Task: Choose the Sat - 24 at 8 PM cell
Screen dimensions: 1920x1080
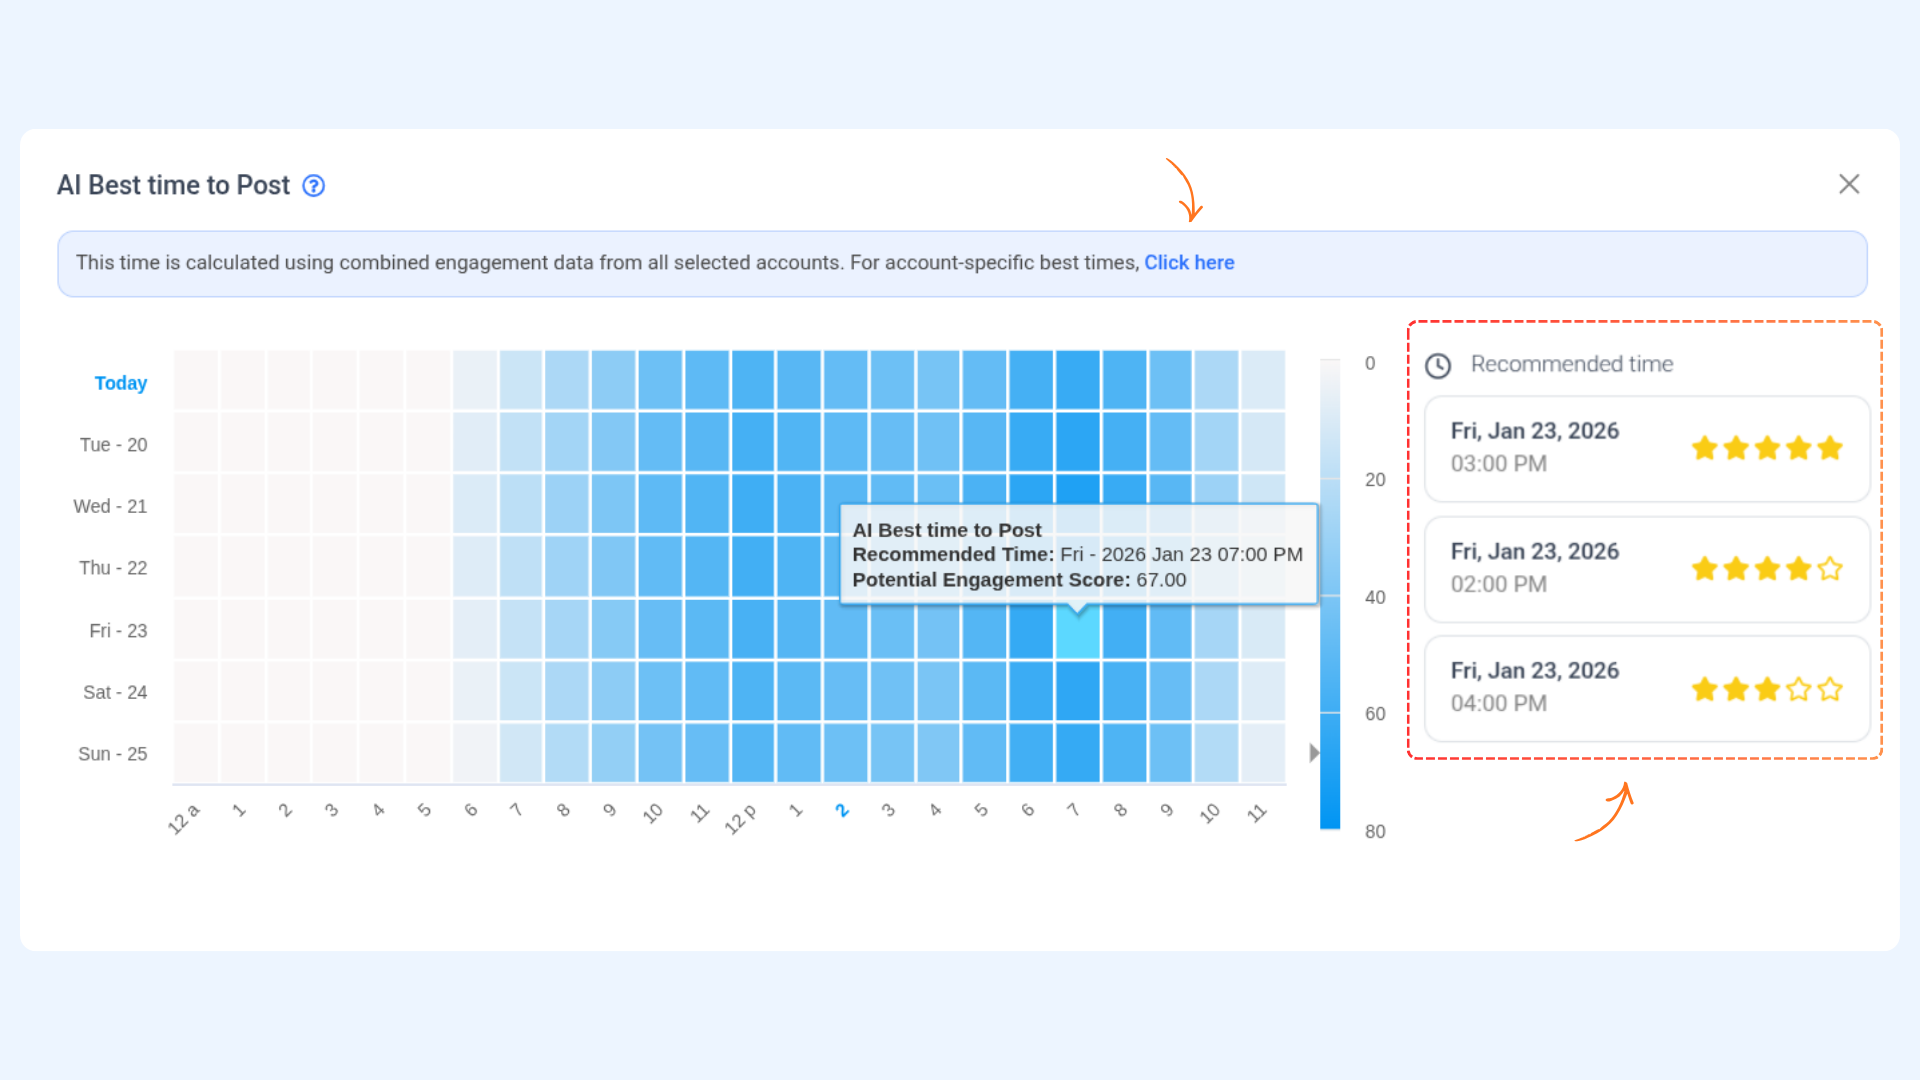Action: (x=1124, y=691)
